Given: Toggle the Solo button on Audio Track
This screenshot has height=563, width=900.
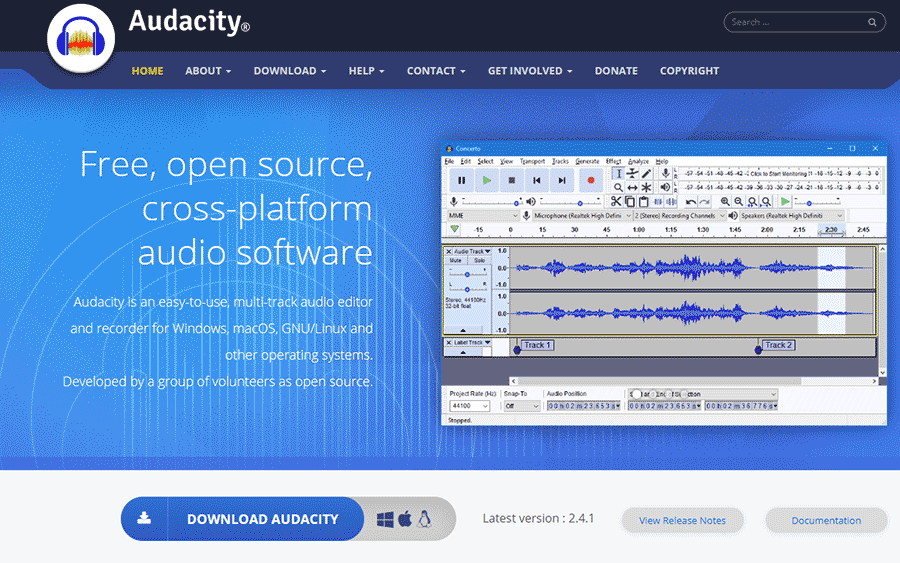Looking at the screenshot, I should coord(479,261).
